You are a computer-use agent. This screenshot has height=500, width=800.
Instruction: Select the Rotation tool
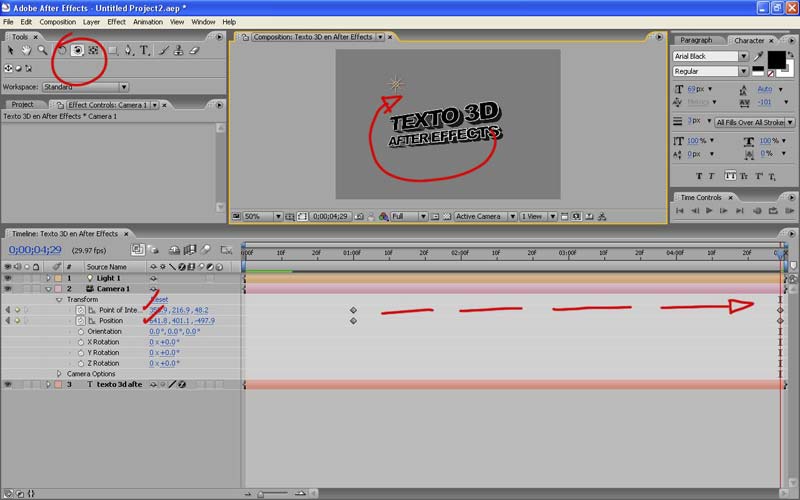(62, 50)
